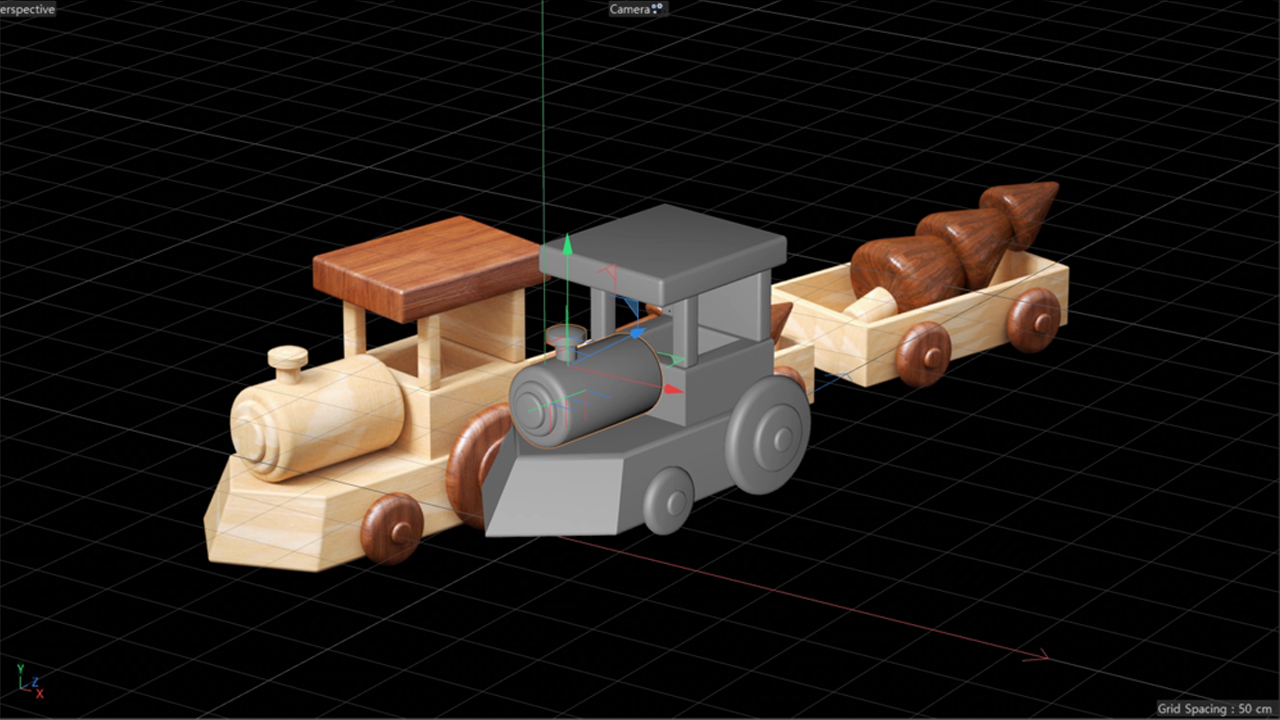
Task: Click the Camera label at top of viewport
Action: 629,9
